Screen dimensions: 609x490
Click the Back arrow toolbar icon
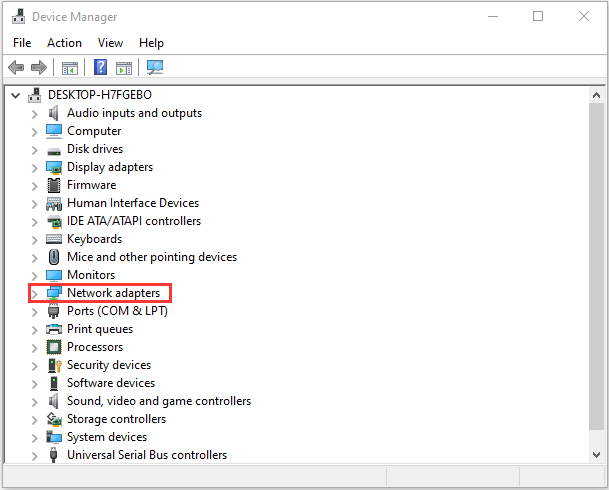click(16, 68)
